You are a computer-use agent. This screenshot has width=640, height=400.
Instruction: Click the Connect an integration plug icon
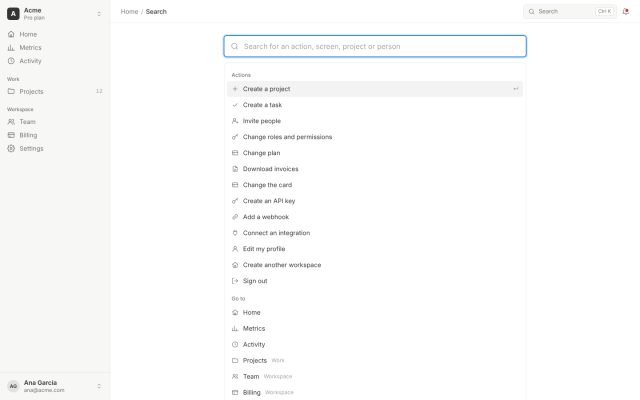coord(235,233)
